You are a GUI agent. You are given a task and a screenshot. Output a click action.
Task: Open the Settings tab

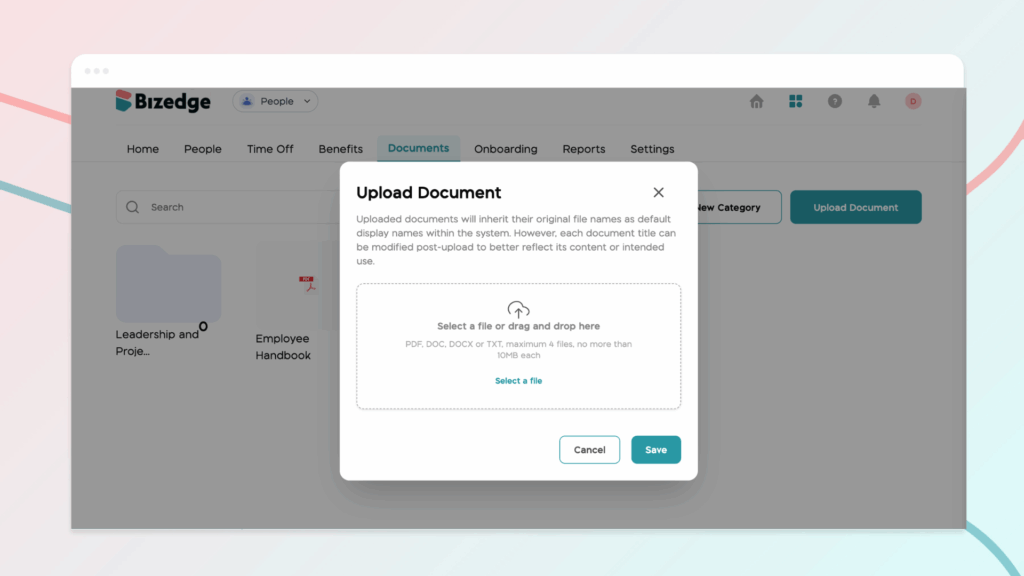[x=652, y=149]
